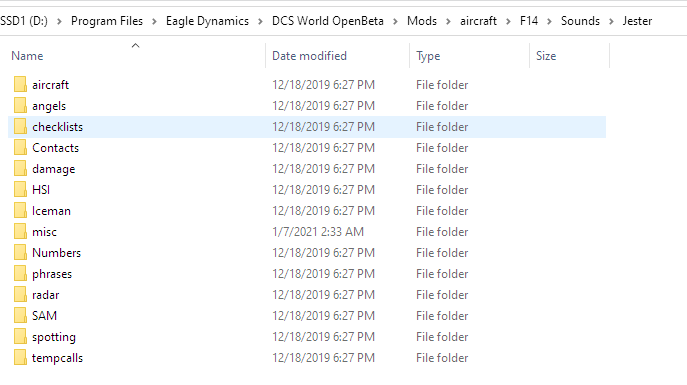This screenshot has height=385, width=687.
Task: Toggle the Name column sort arrow
Action: pyautogui.click(x=135, y=46)
